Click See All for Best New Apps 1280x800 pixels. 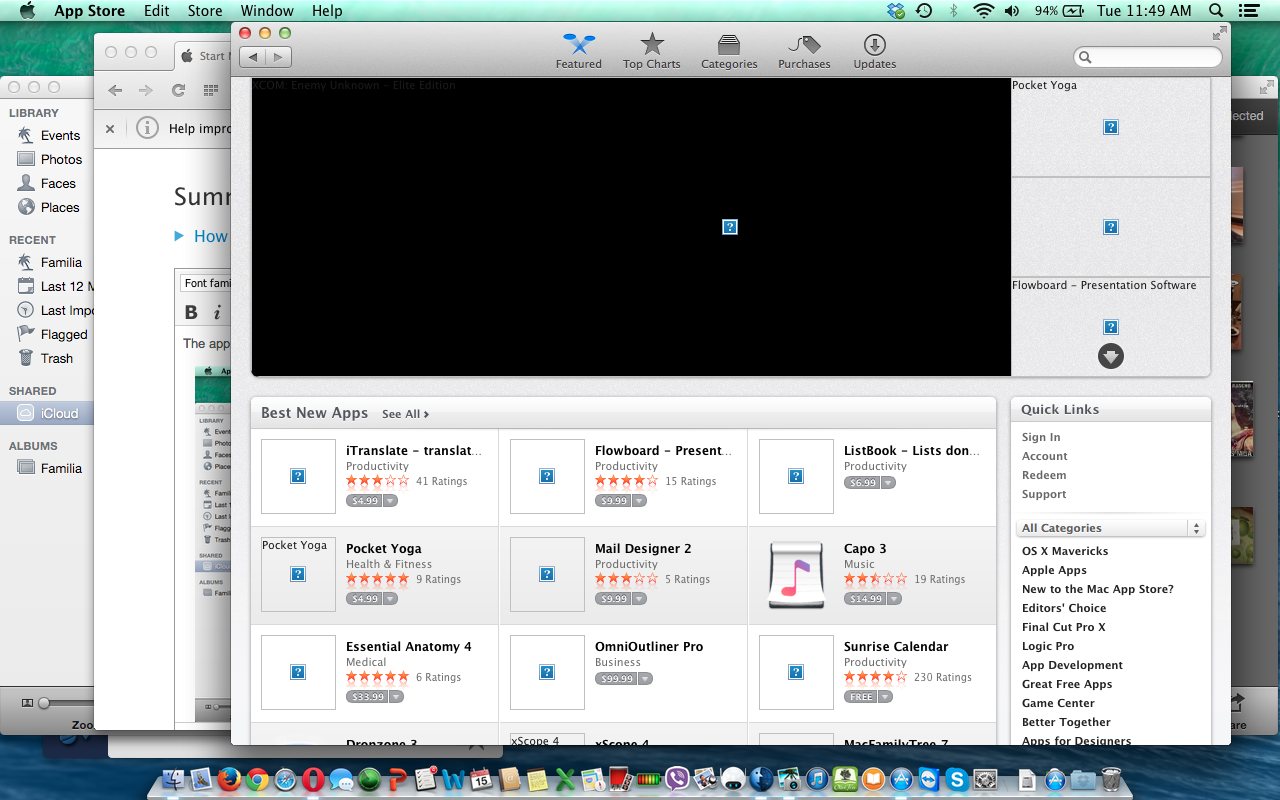(405, 414)
